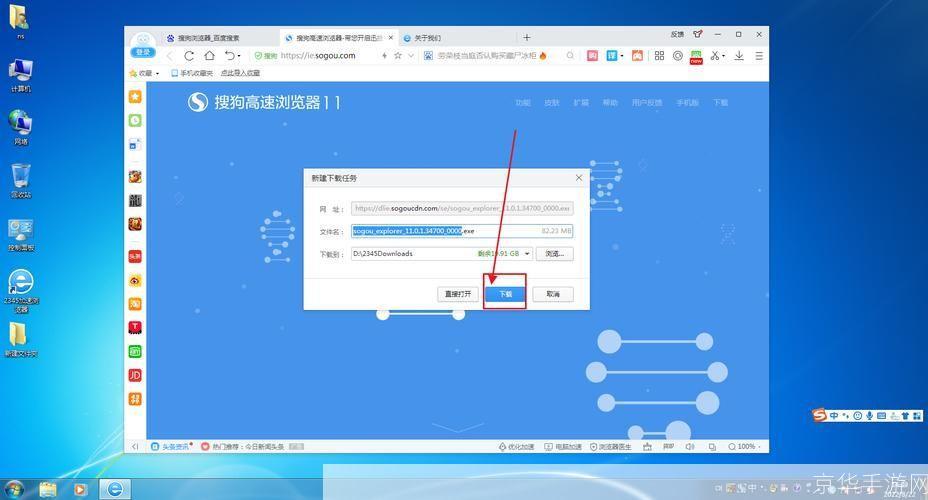Click the blue 译 translate toolbar icon

coord(611,56)
